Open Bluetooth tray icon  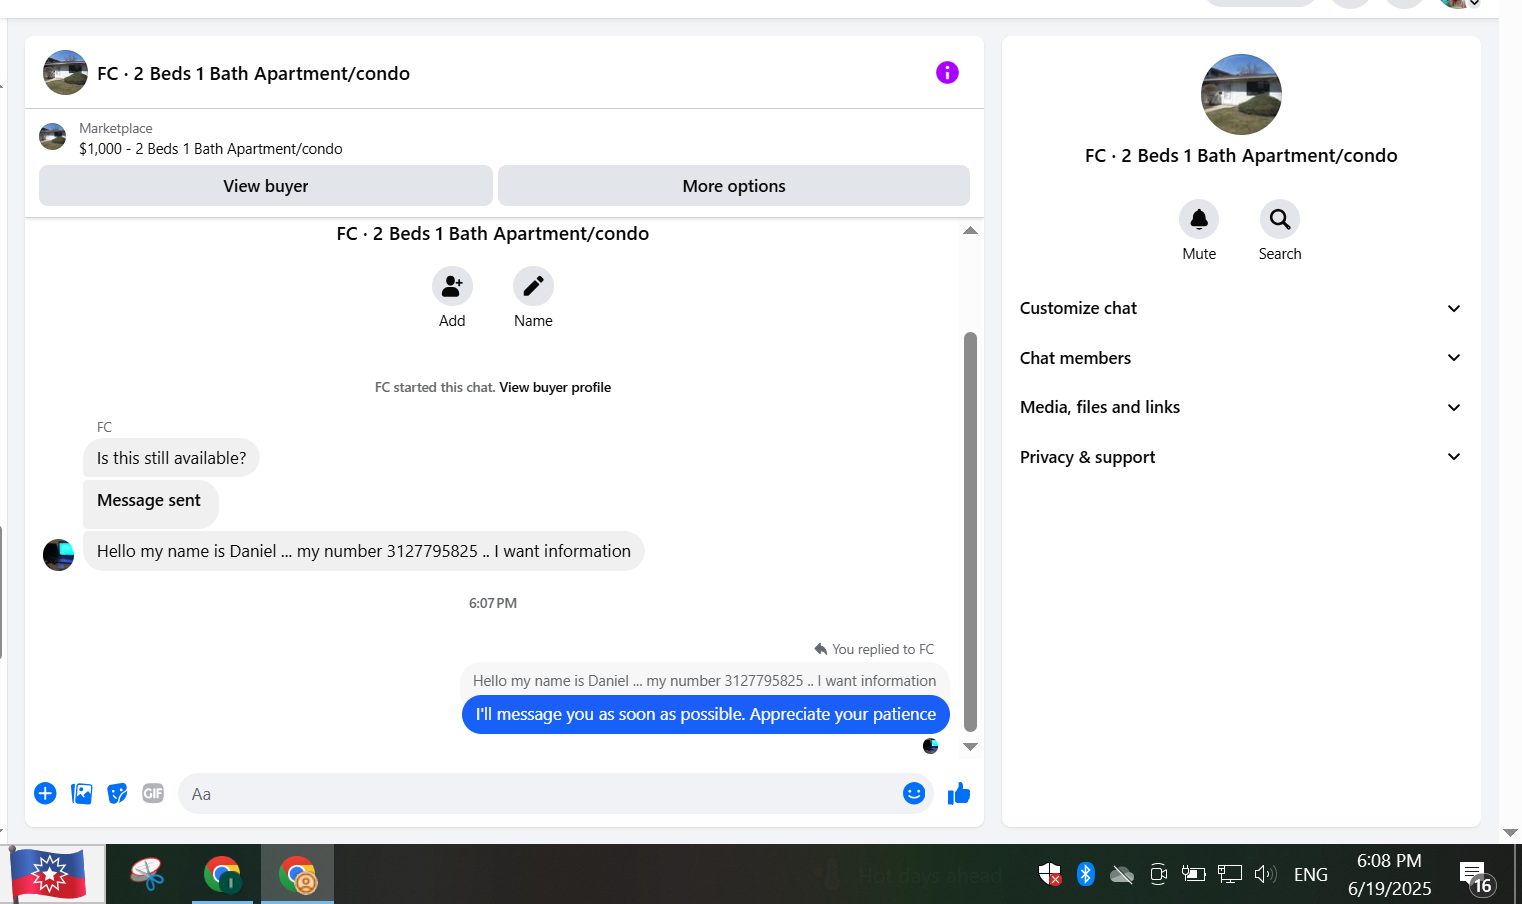point(1086,874)
